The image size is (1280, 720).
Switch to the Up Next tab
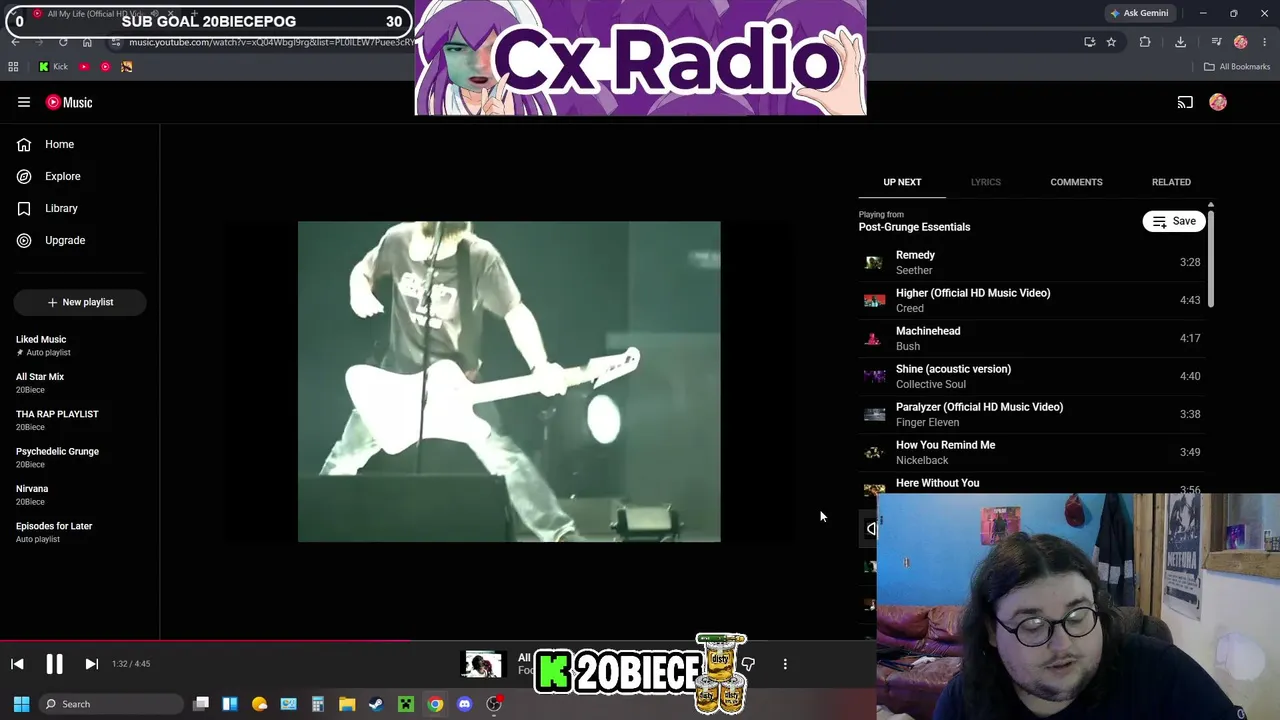[x=902, y=182]
